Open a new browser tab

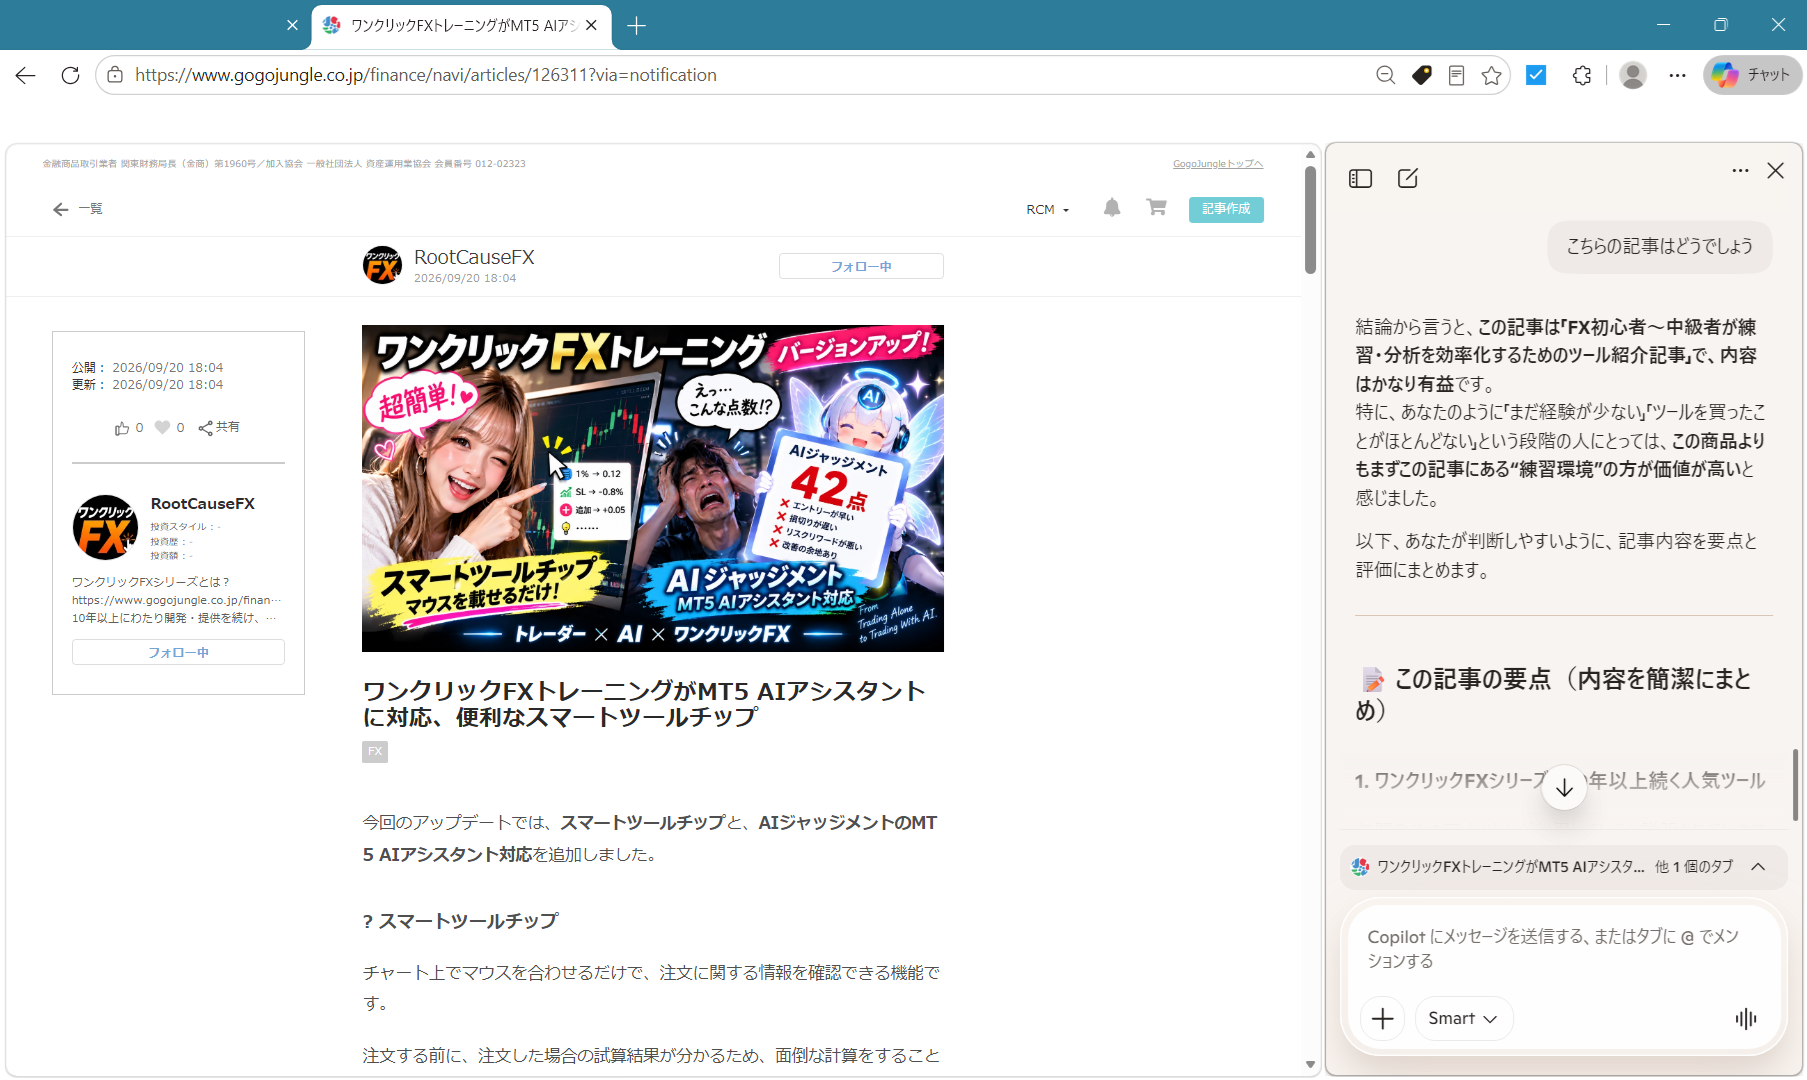coord(636,25)
